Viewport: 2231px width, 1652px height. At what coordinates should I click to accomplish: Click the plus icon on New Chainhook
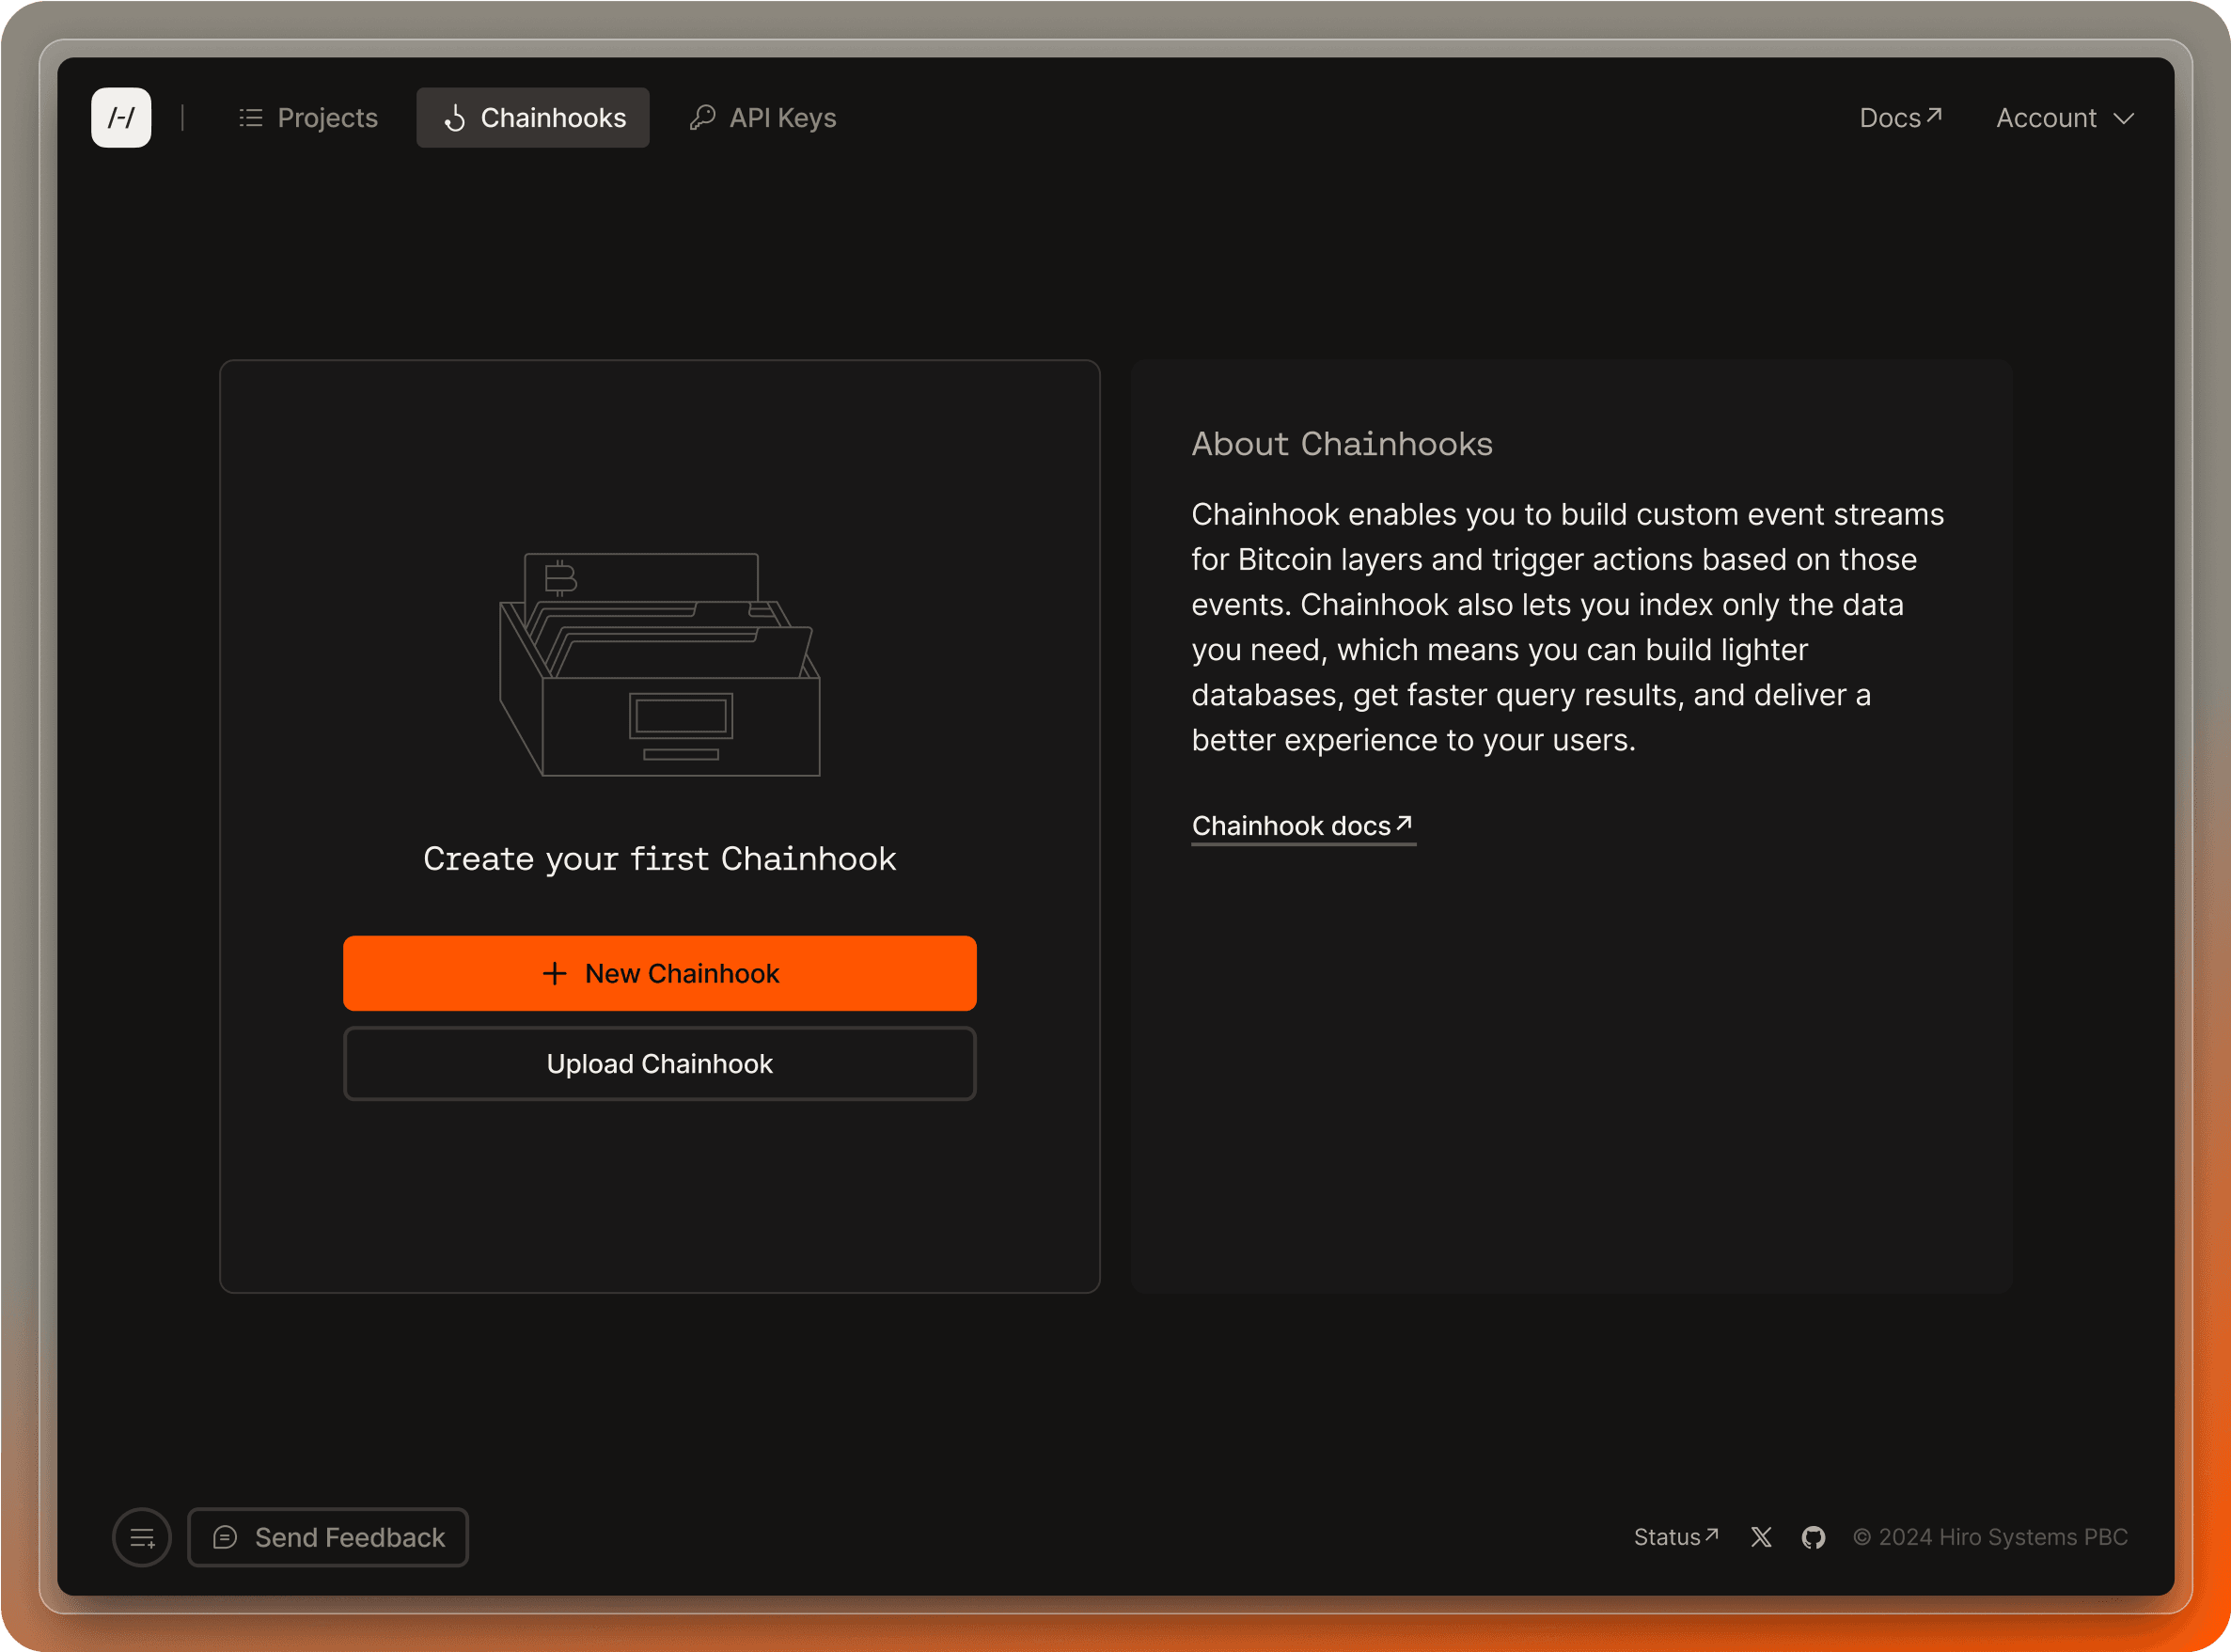(554, 973)
